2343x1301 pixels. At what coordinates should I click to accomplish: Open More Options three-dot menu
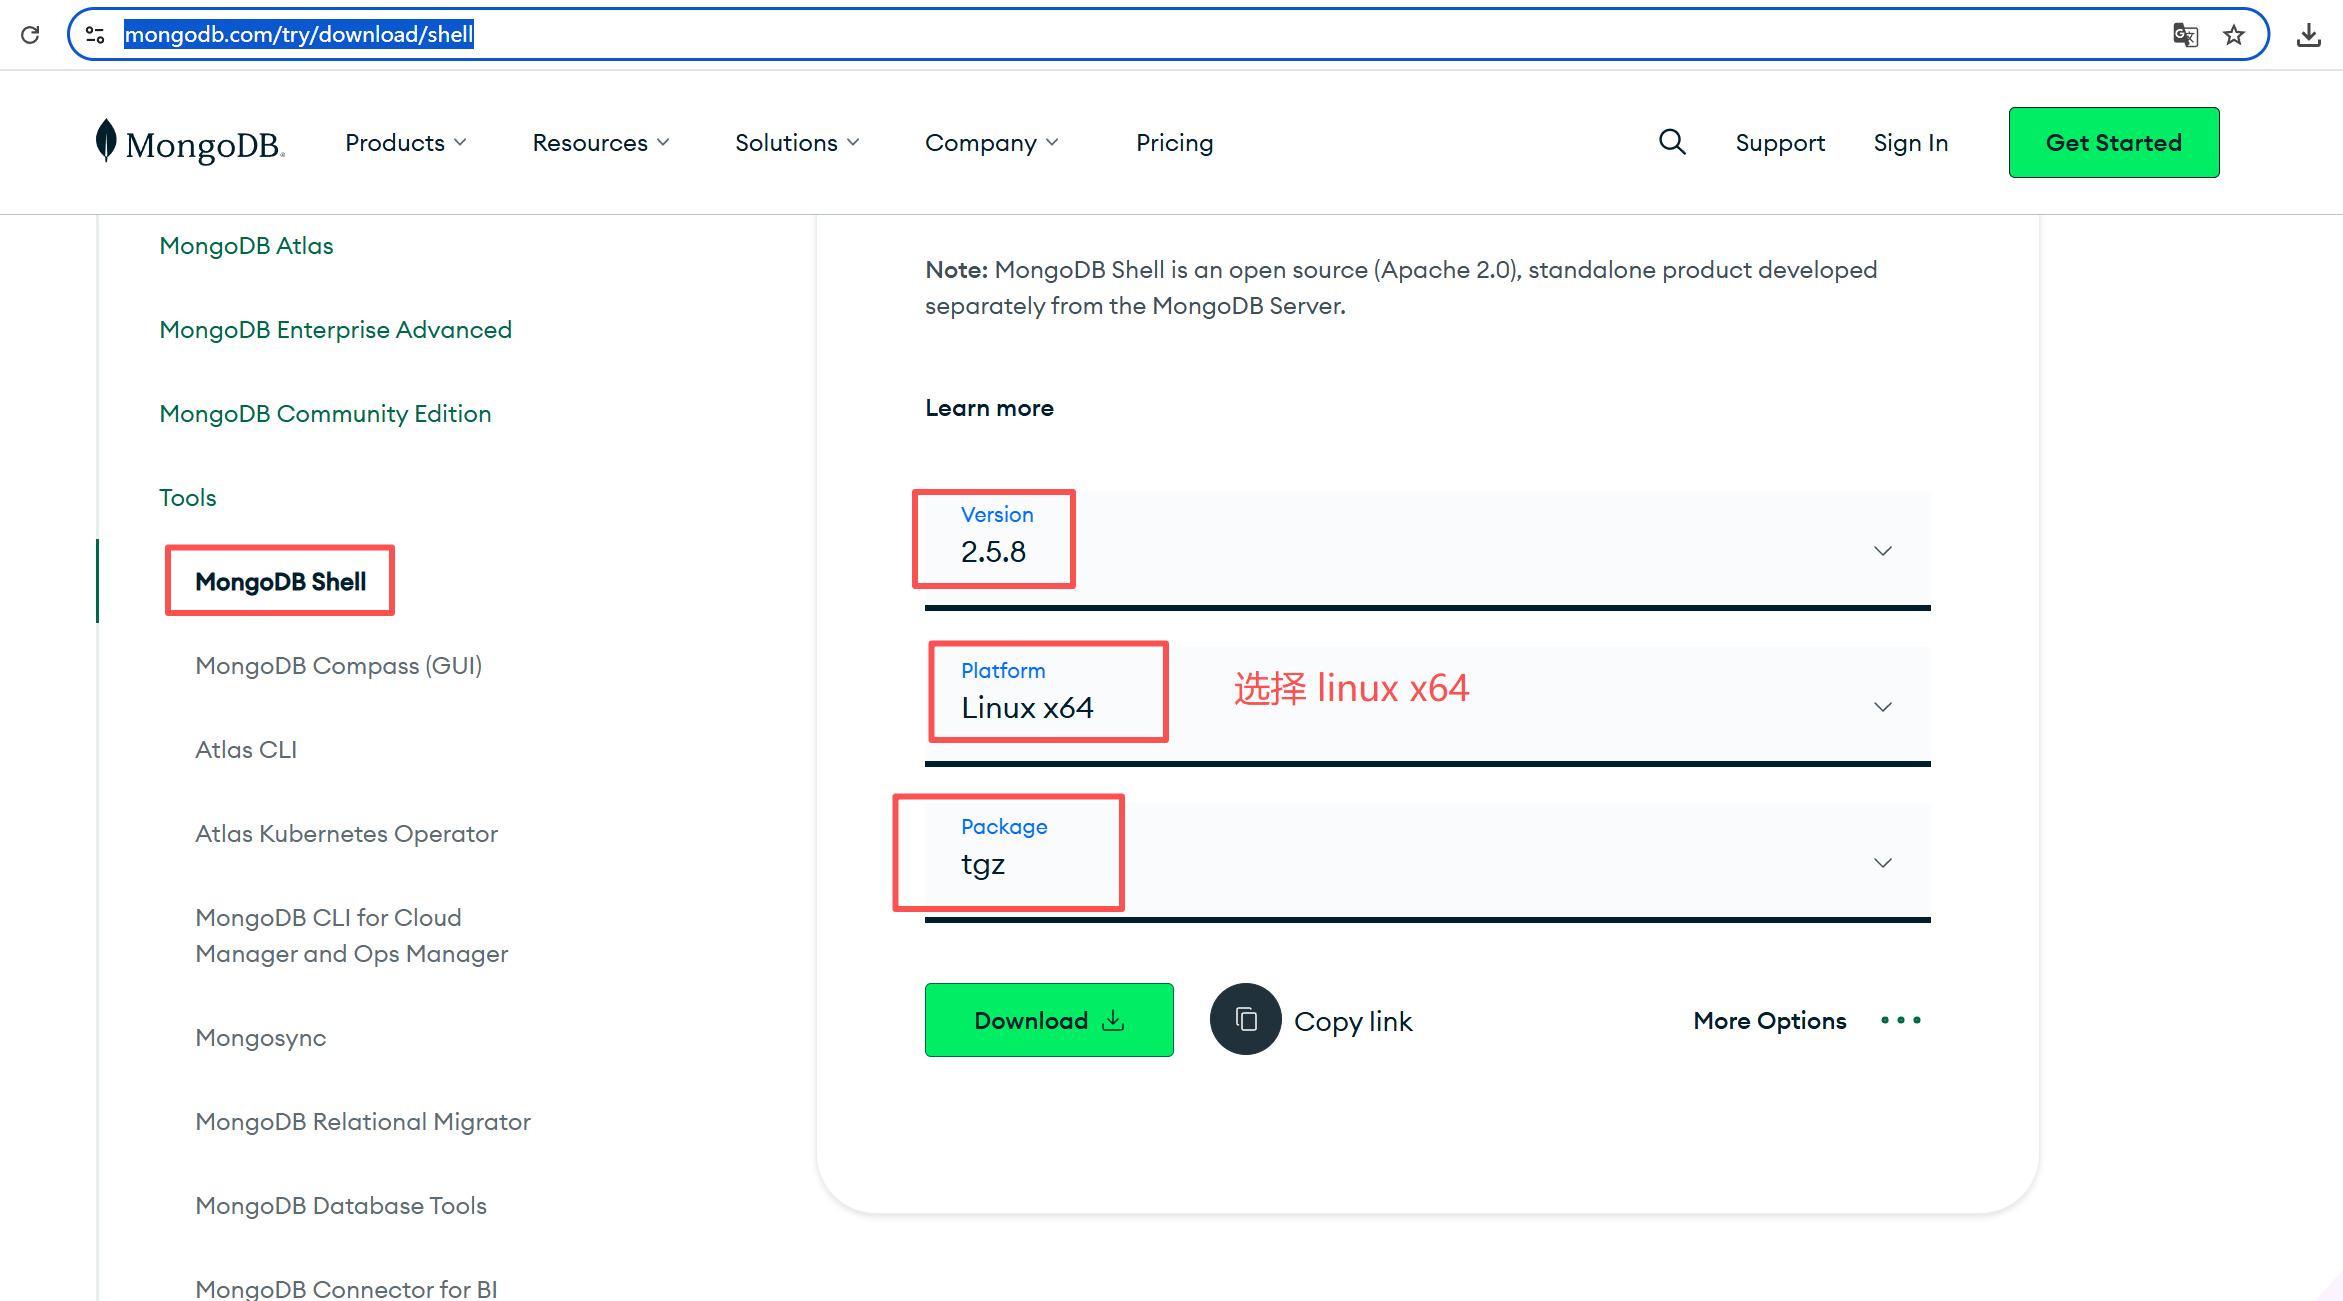tap(1900, 1020)
